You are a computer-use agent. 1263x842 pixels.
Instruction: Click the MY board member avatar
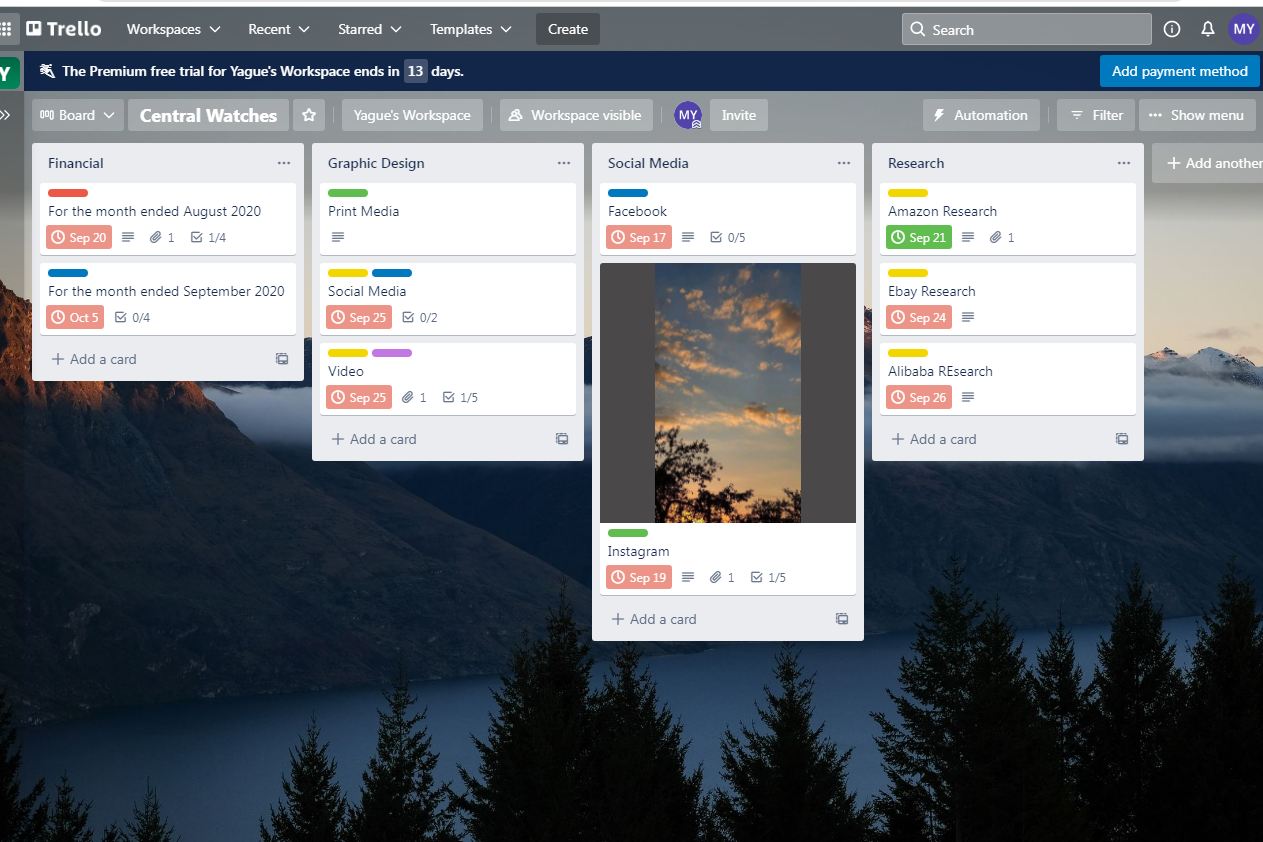pos(688,115)
